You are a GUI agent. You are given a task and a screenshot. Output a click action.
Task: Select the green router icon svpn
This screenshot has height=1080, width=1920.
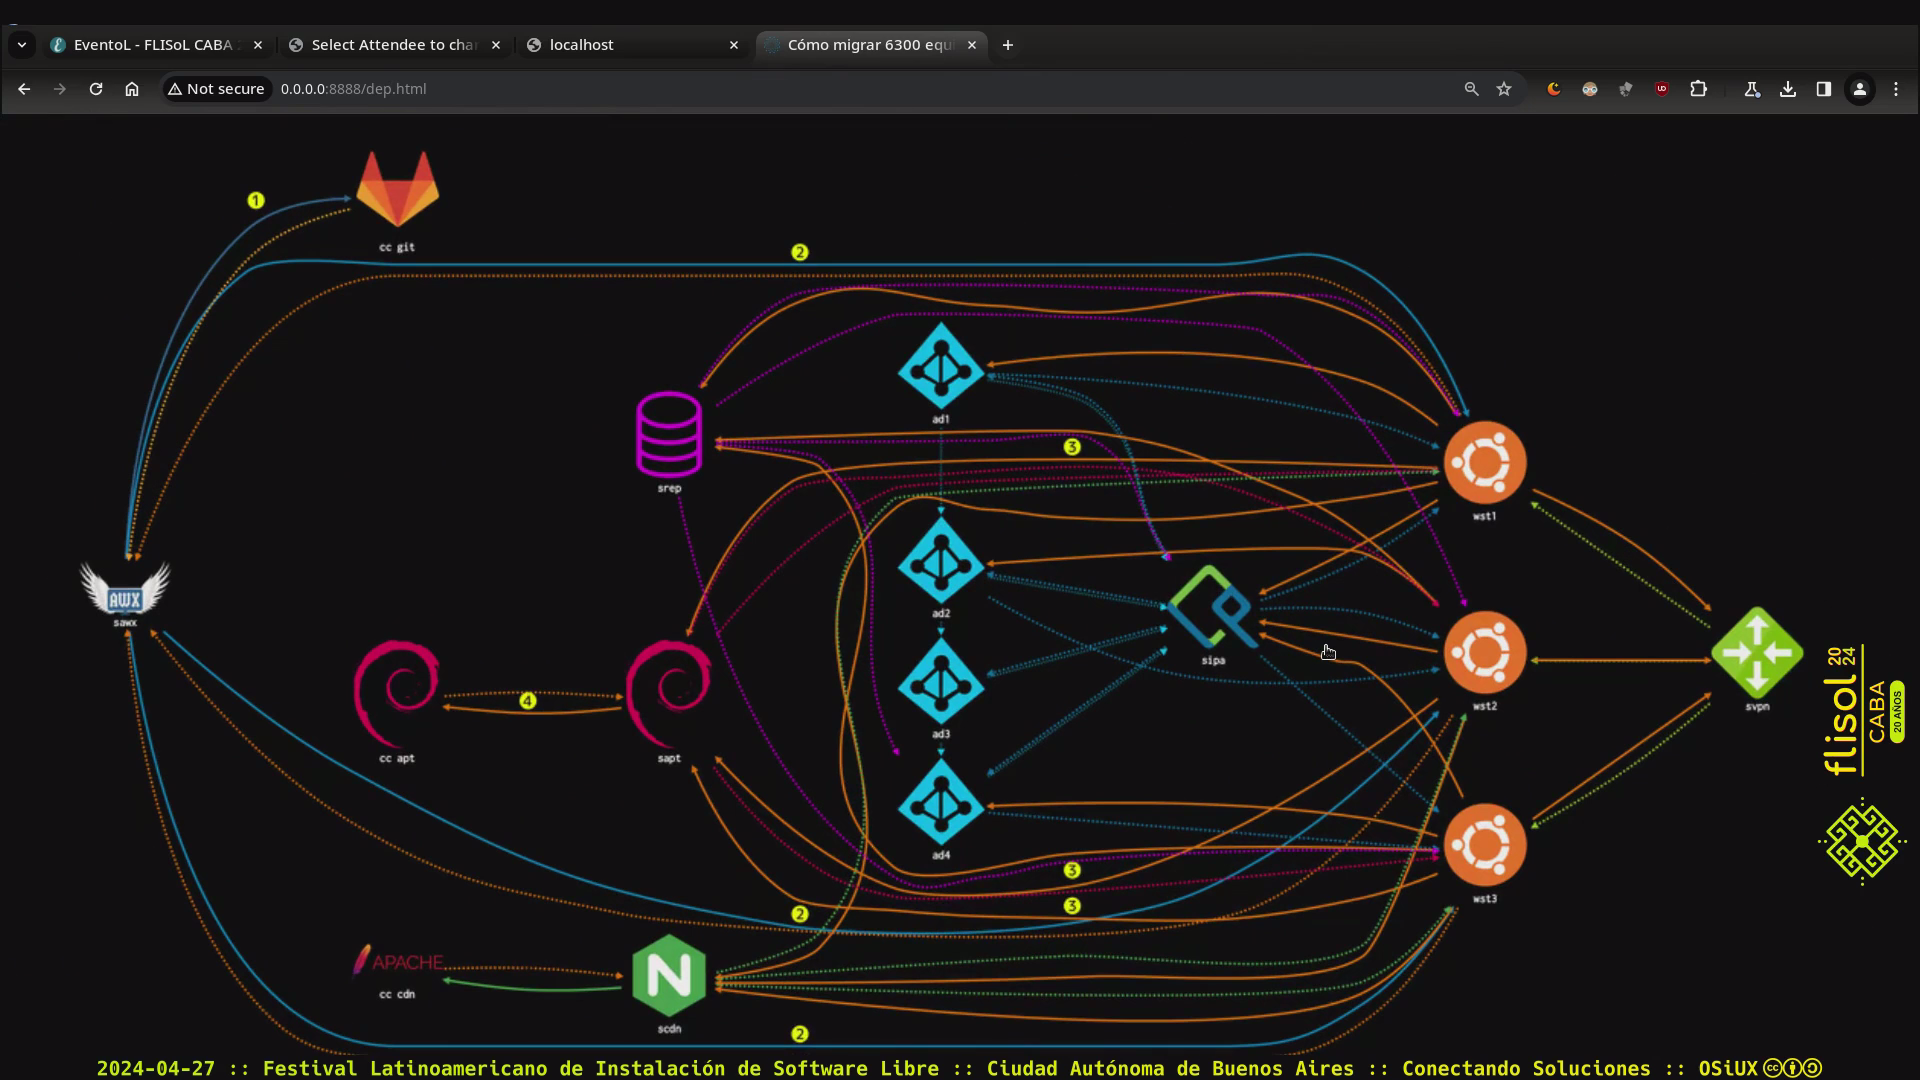pyautogui.click(x=1757, y=653)
